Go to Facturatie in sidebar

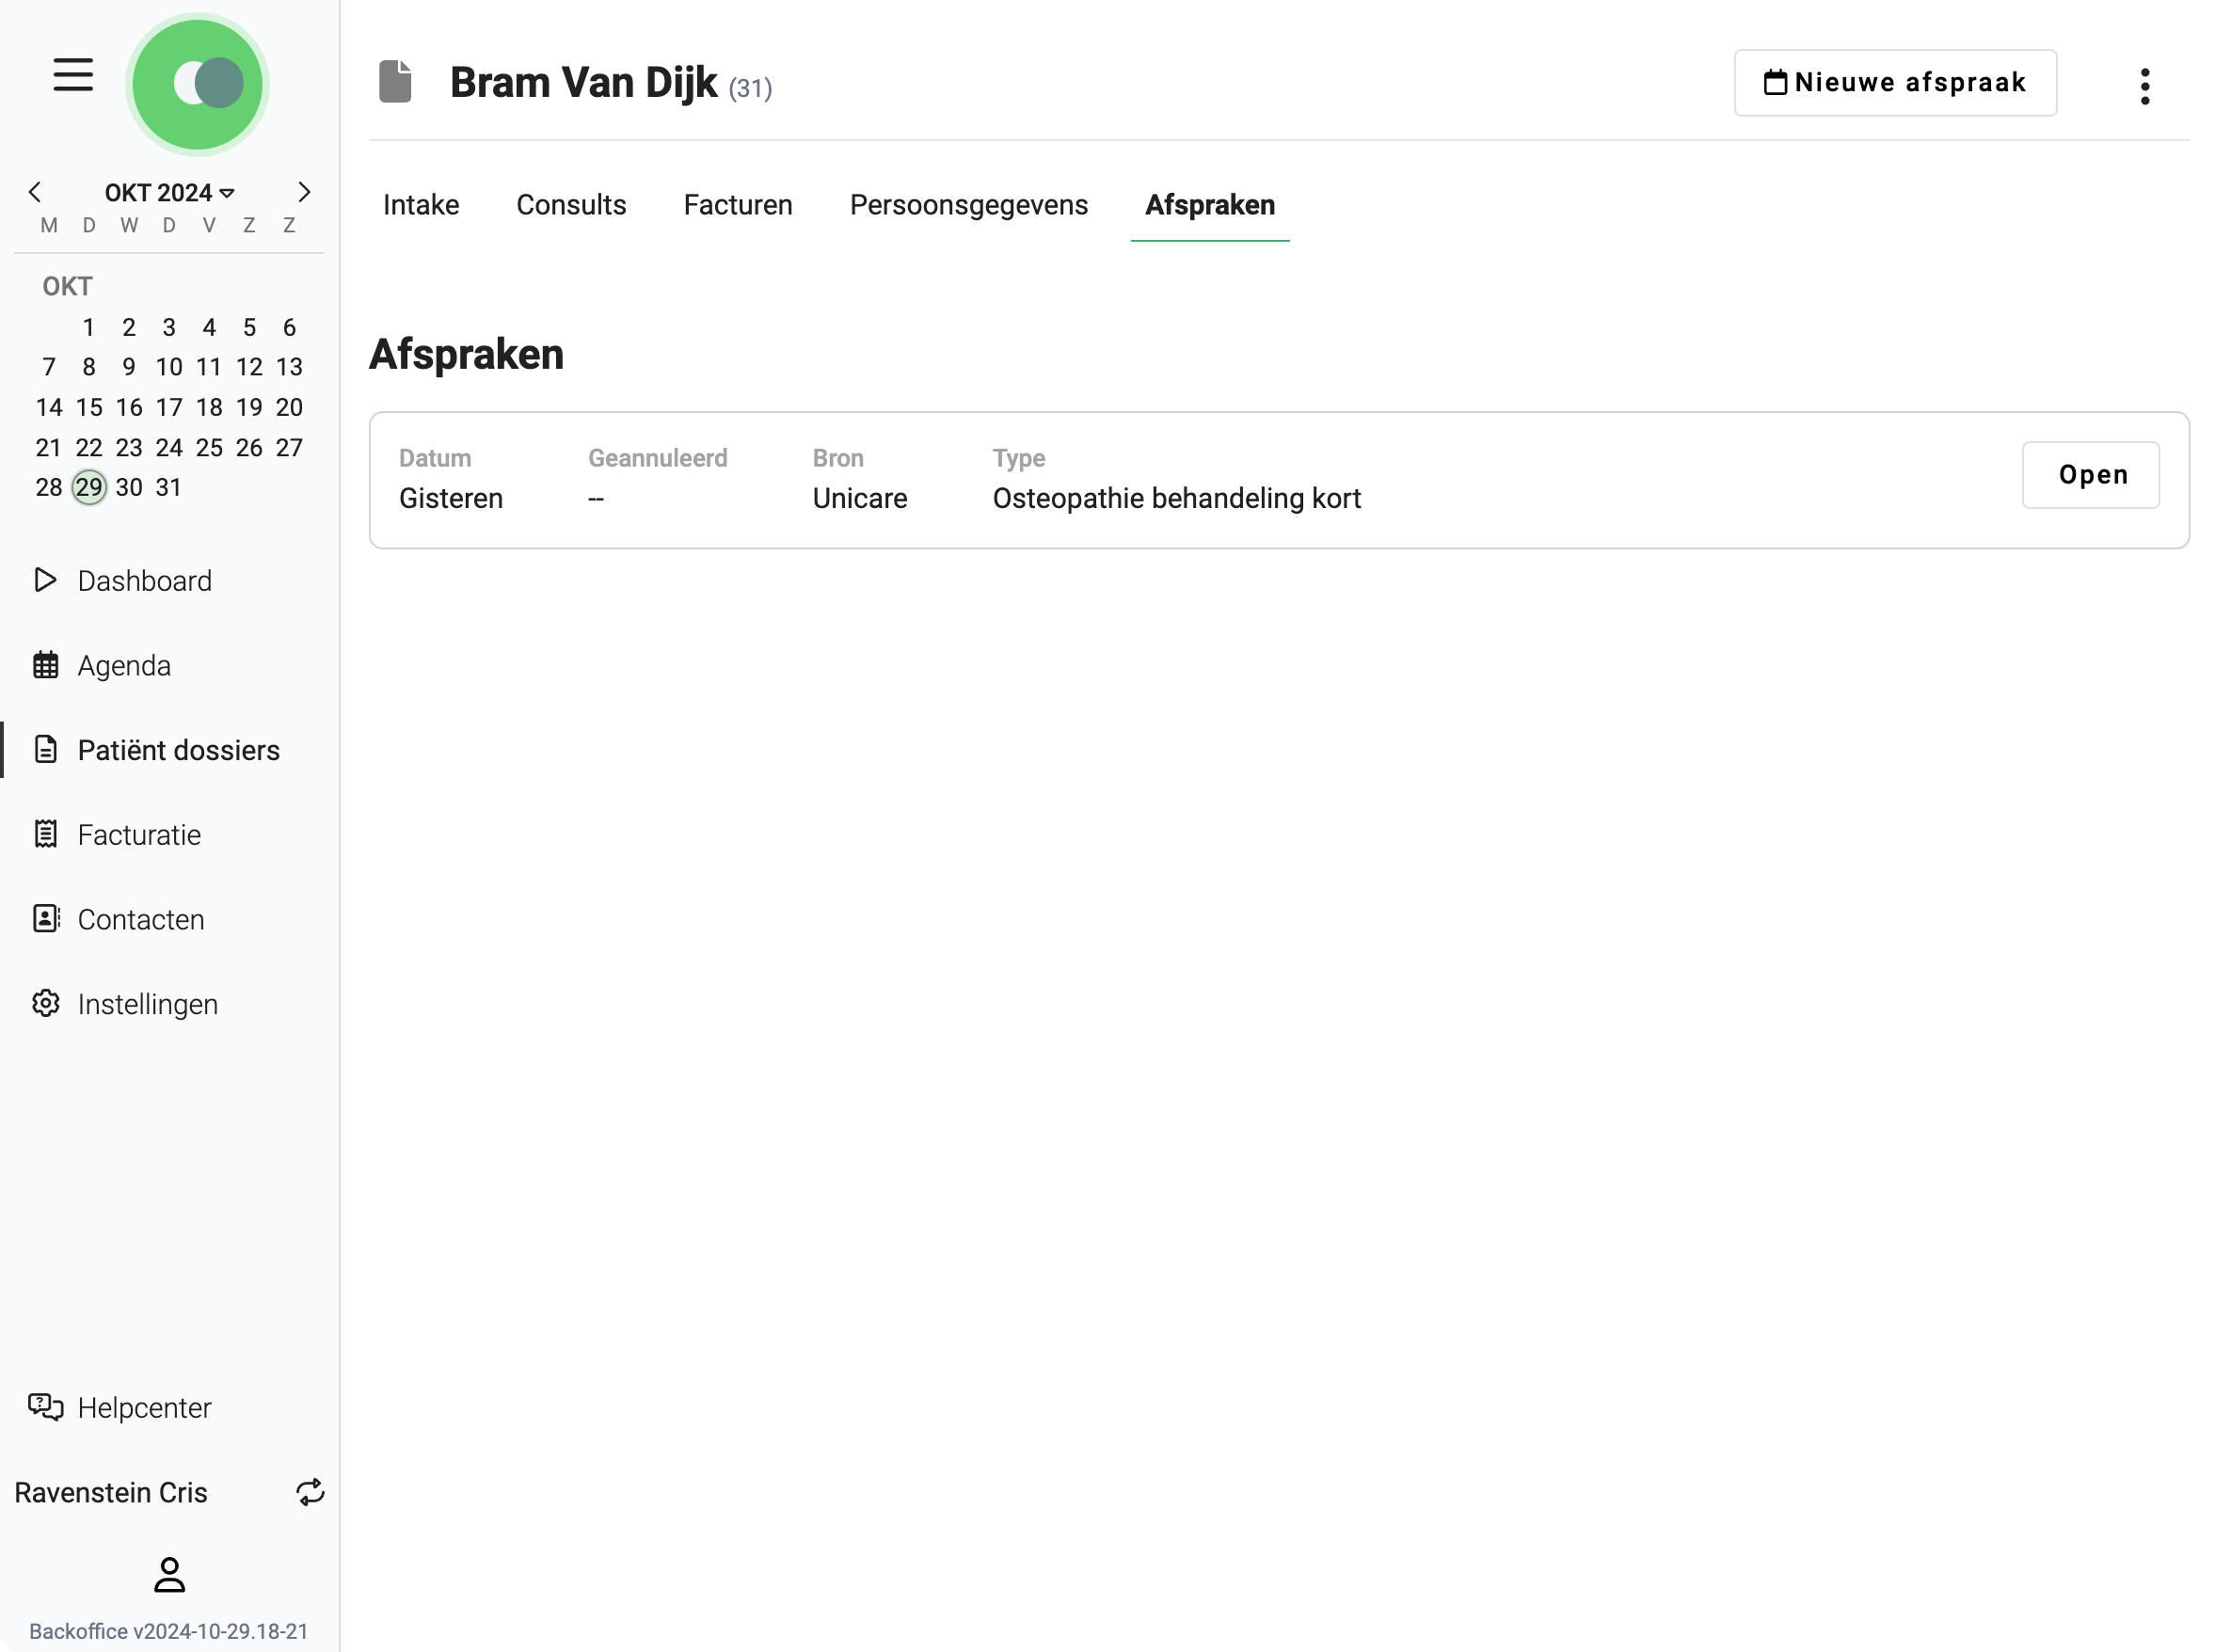(139, 835)
